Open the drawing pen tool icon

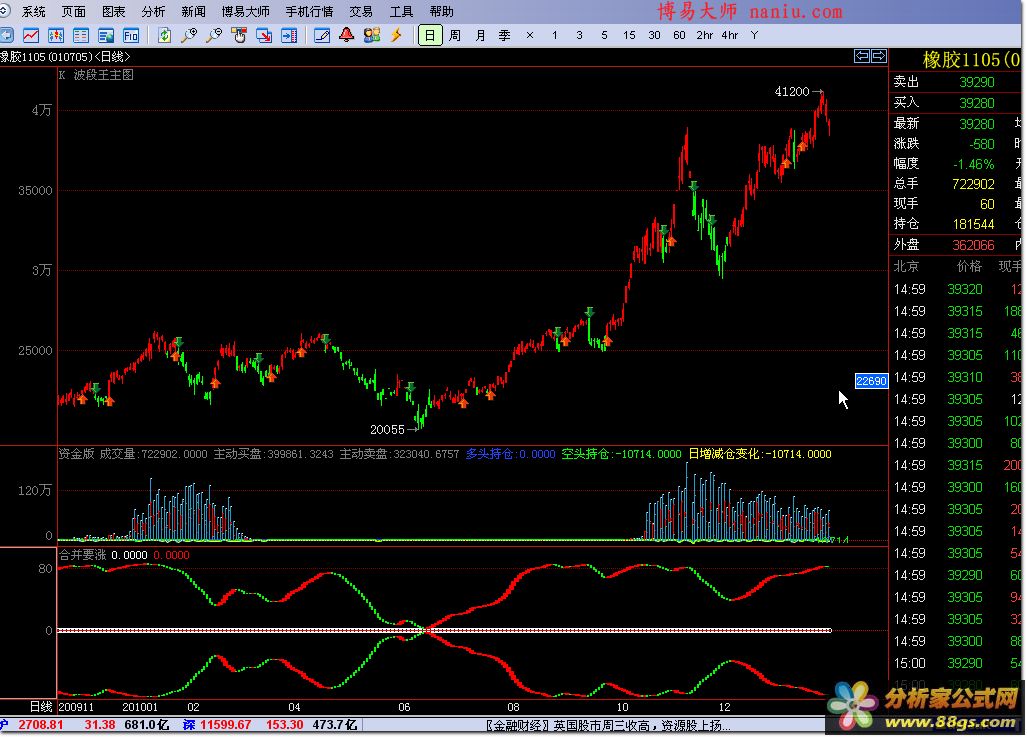click(322, 35)
